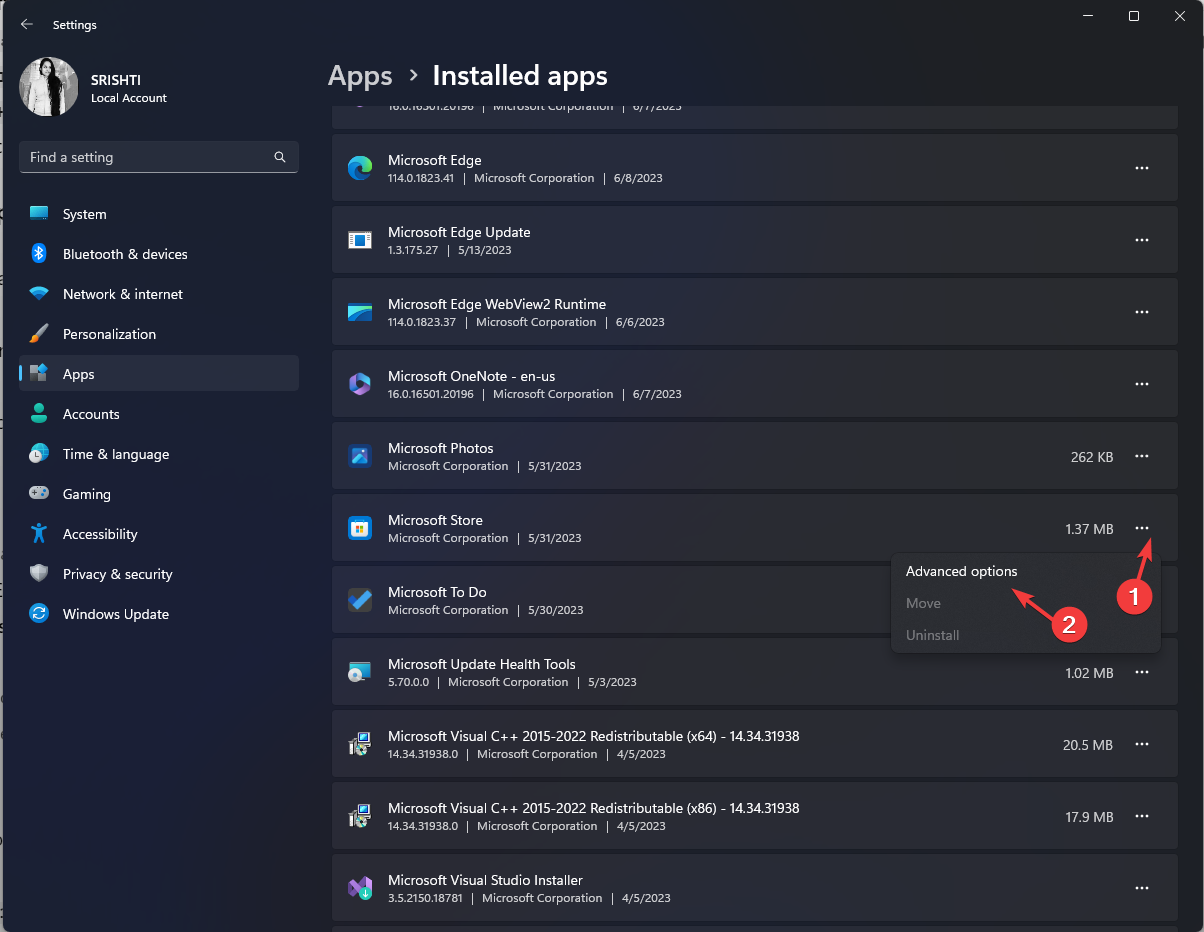Click the Time & language icon
Screen dimensions: 1204x932
pyautogui.click(x=39, y=454)
